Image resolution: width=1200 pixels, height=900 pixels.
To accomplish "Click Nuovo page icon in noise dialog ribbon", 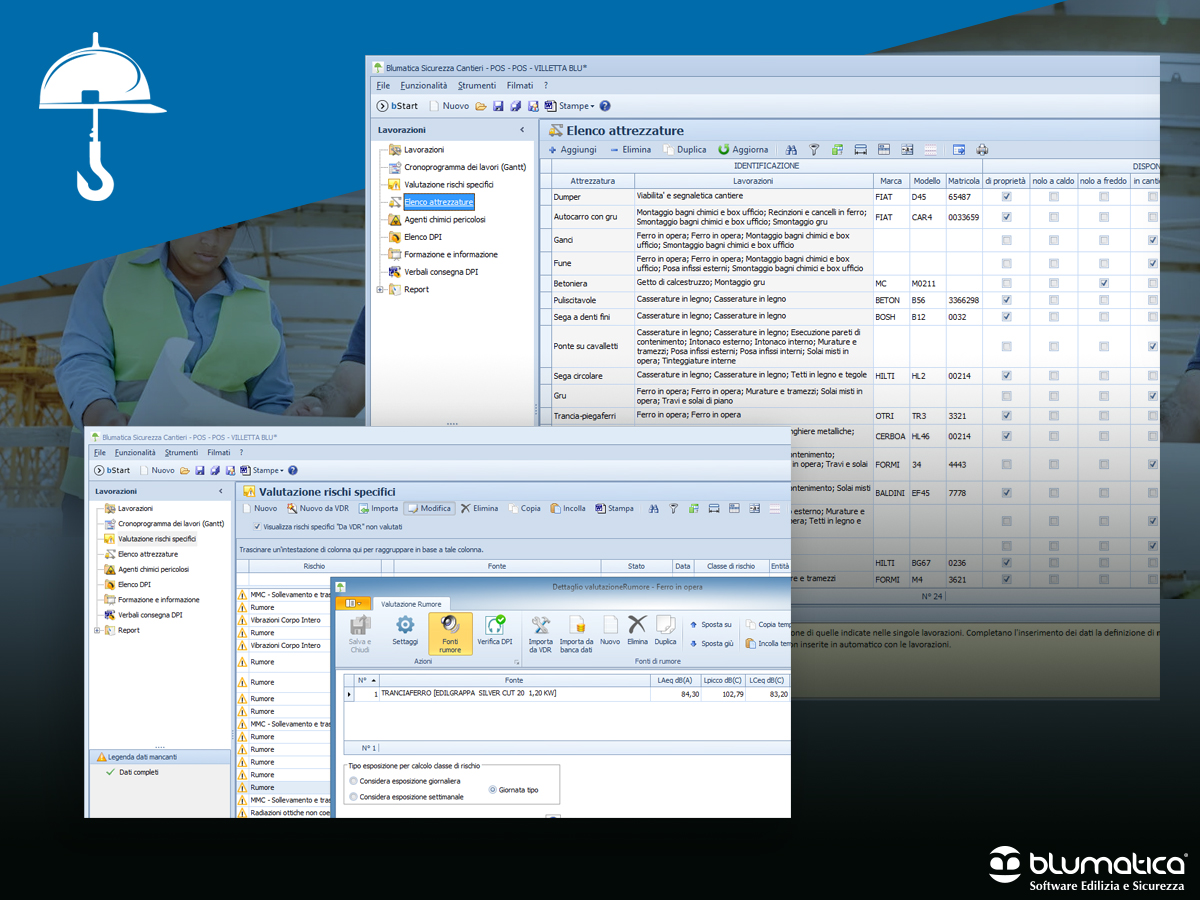I will click(x=610, y=624).
